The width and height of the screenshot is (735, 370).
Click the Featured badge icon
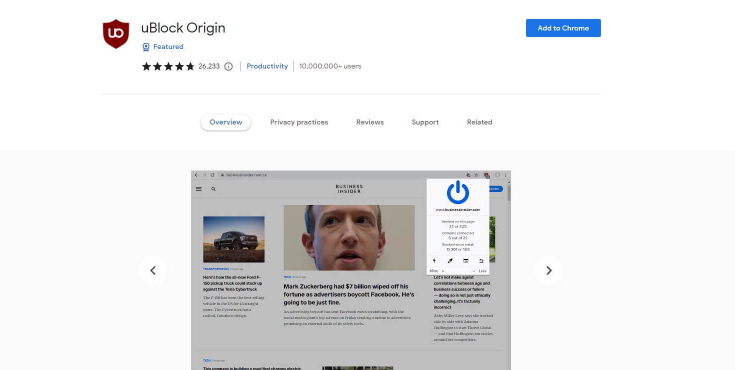[x=146, y=47]
